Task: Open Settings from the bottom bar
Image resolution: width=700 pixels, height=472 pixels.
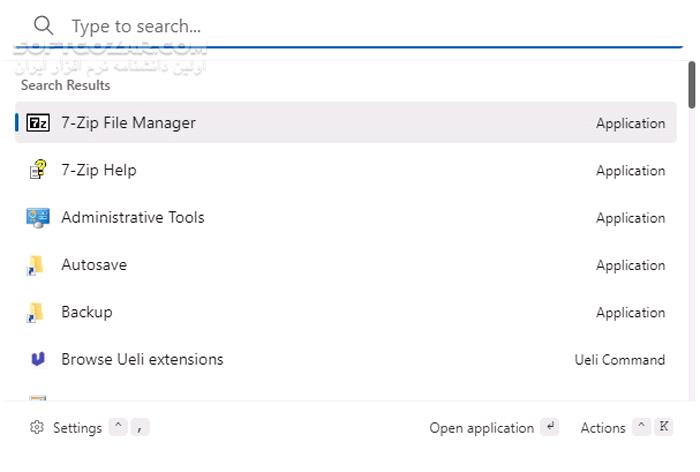Action: (x=89, y=427)
